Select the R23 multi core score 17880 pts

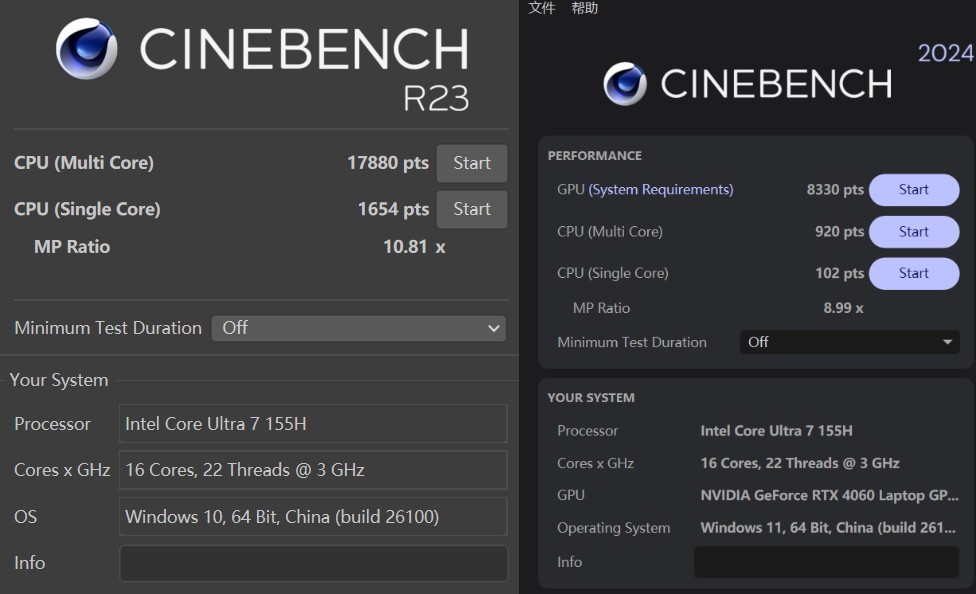[388, 163]
